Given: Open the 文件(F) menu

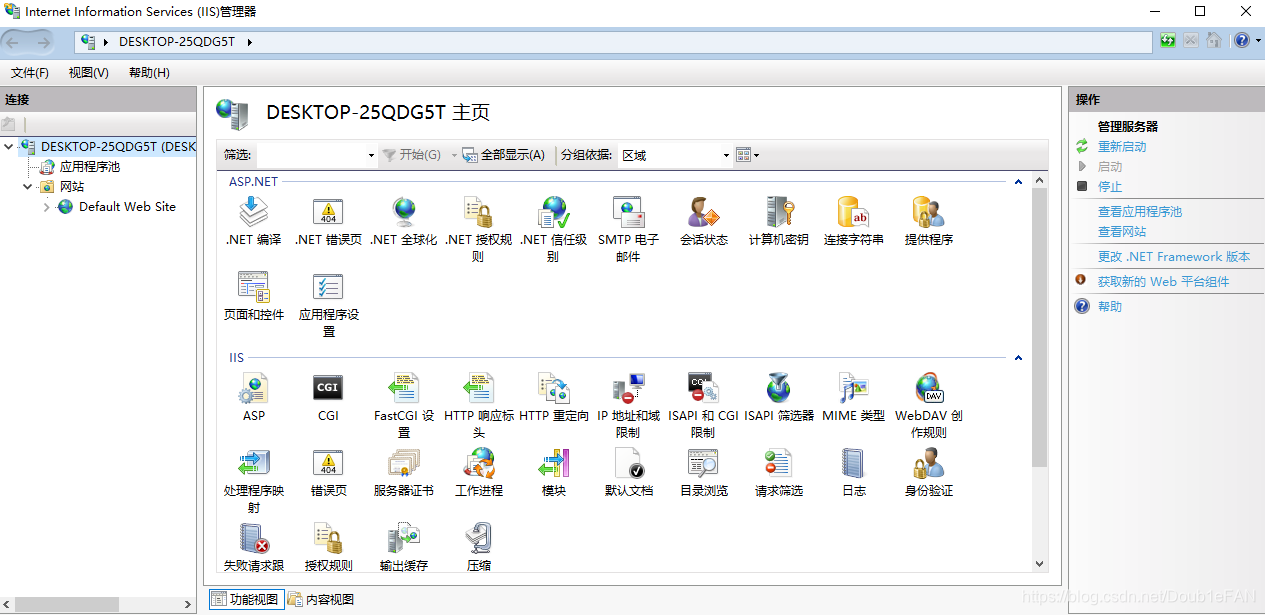Looking at the screenshot, I should [x=30, y=73].
